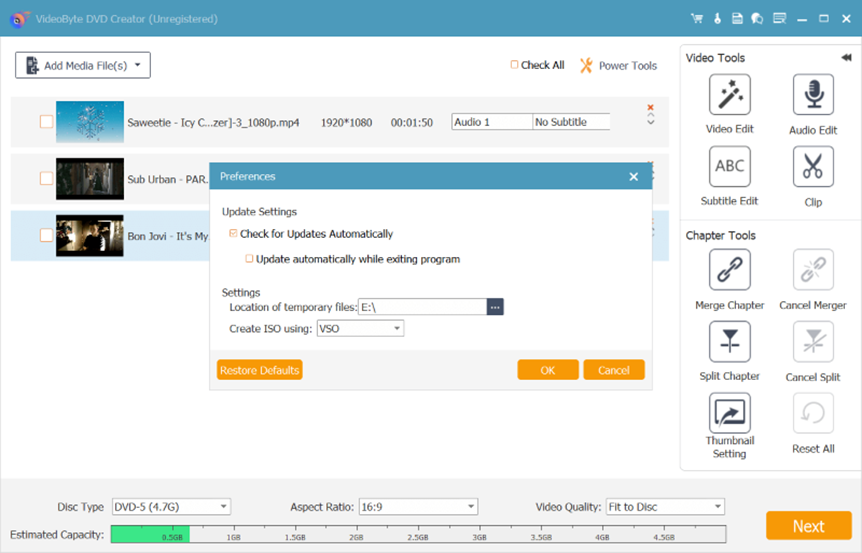Click the 00:01:50 duration text
Screen dimensions: 862x553
[x=412, y=122]
